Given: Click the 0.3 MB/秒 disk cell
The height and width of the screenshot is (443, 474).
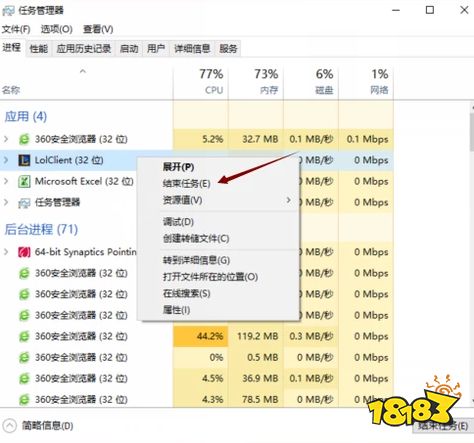Looking at the screenshot, I should [x=311, y=336].
